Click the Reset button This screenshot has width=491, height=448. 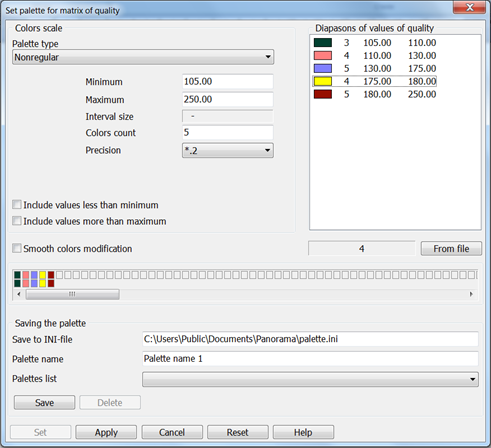[x=238, y=432]
